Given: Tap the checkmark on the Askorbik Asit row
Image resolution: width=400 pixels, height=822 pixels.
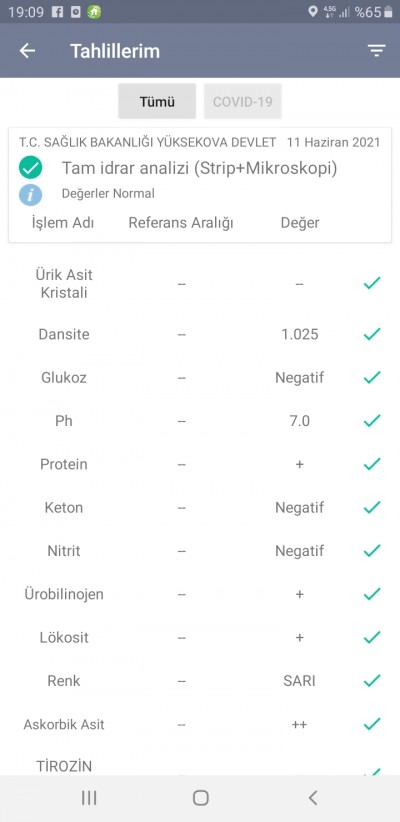Looking at the screenshot, I should point(372,724).
